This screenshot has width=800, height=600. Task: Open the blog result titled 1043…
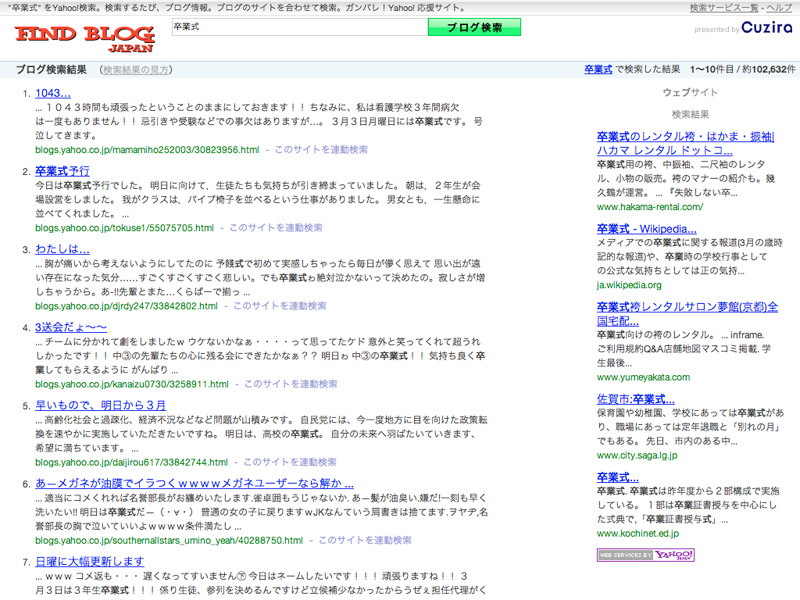pyautogui.click(x=52, y=94)
